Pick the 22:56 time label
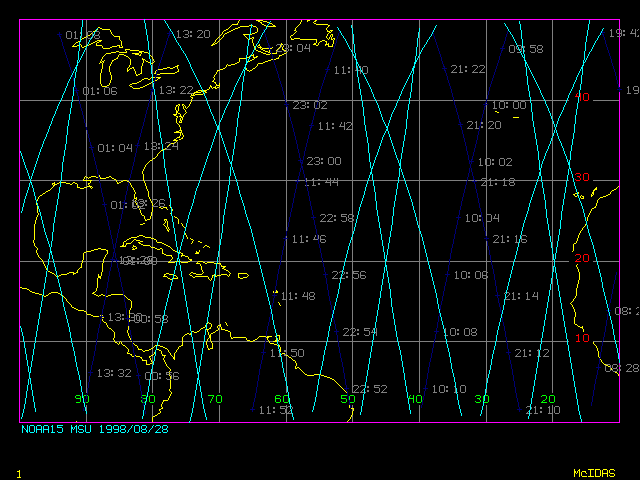Image resolution: width=640 pixels, height=480 pixels. click(x=349, y=275)
